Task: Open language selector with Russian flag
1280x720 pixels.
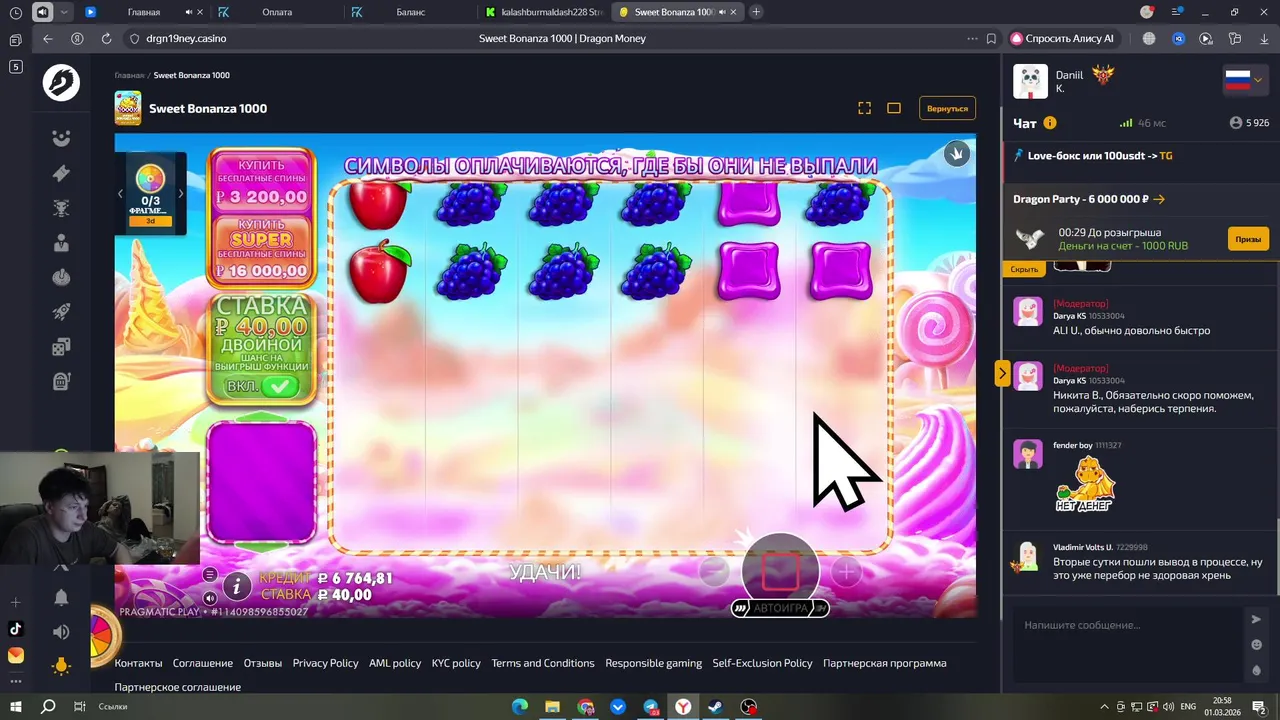Action: tap(1245, 80)
